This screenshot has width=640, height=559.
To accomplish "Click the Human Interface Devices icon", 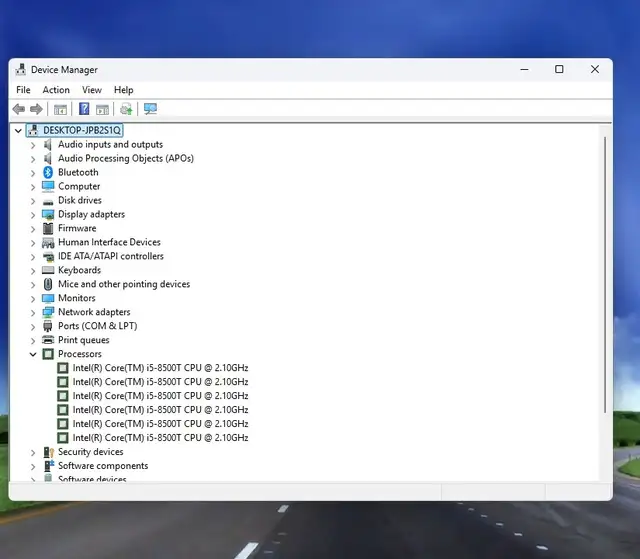I will (48, 243).
